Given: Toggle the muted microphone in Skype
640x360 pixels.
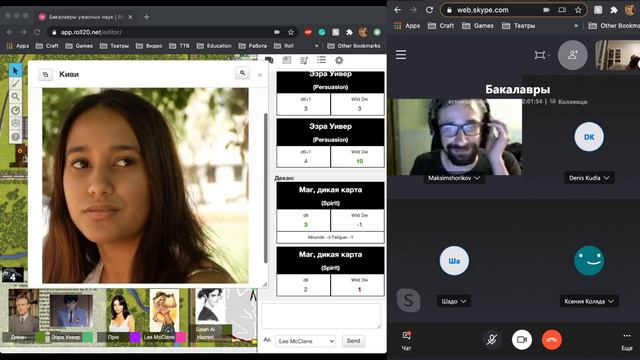Looking at the screenshot, I should tap(492, 340).
